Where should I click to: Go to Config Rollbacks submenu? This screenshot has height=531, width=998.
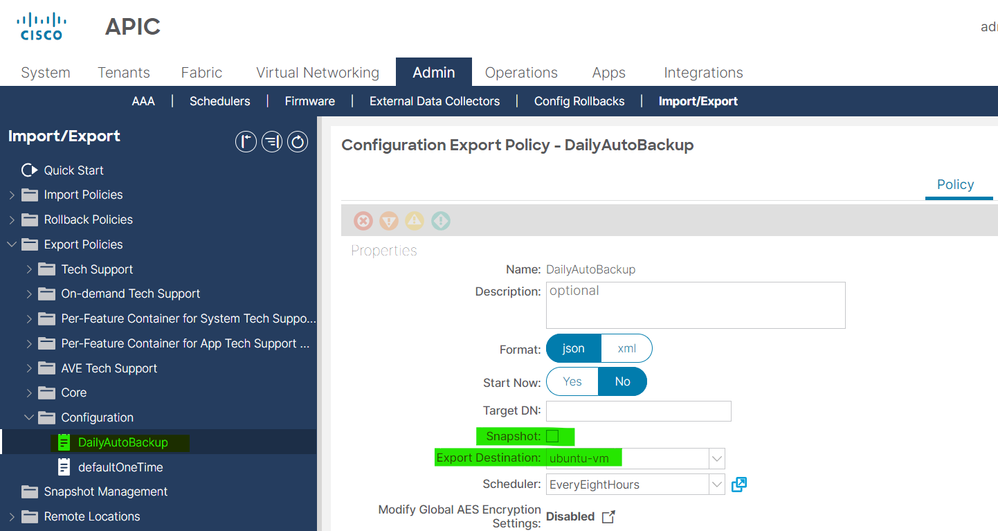click(x=579, y=101)
